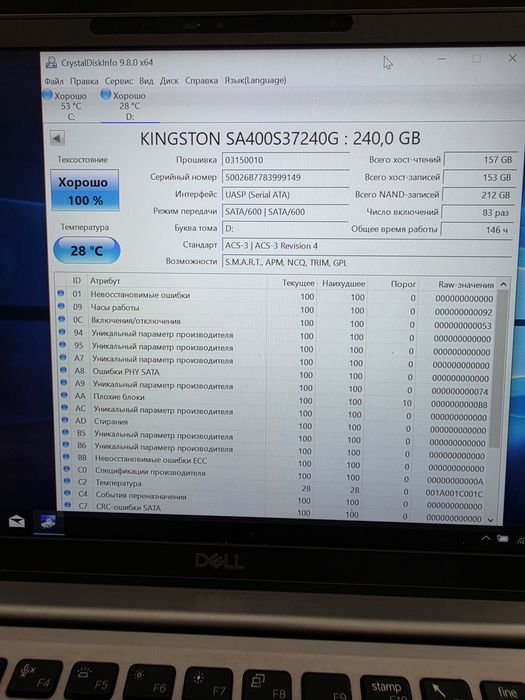525x700 pixels.
Task: Select the Ошибки PHY SATA attribute row
Action: coord(276,374)
